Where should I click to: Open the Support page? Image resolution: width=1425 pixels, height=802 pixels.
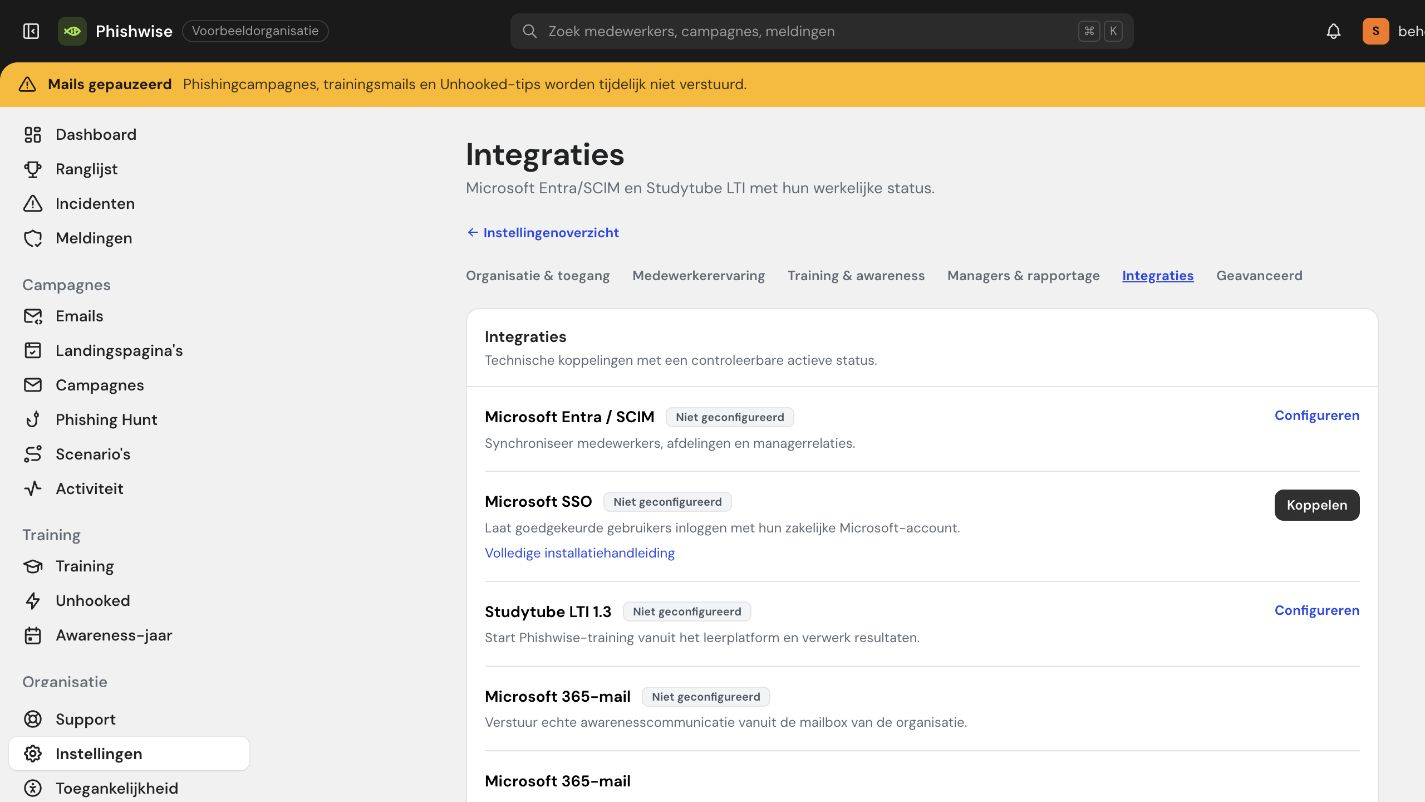tap(129, 719)
